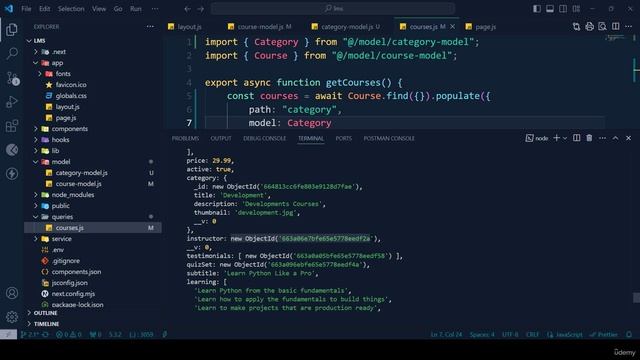This screenshot has height=360, width=640.
Task: Switch to the page.js editor tab
Action: (481, 27)
